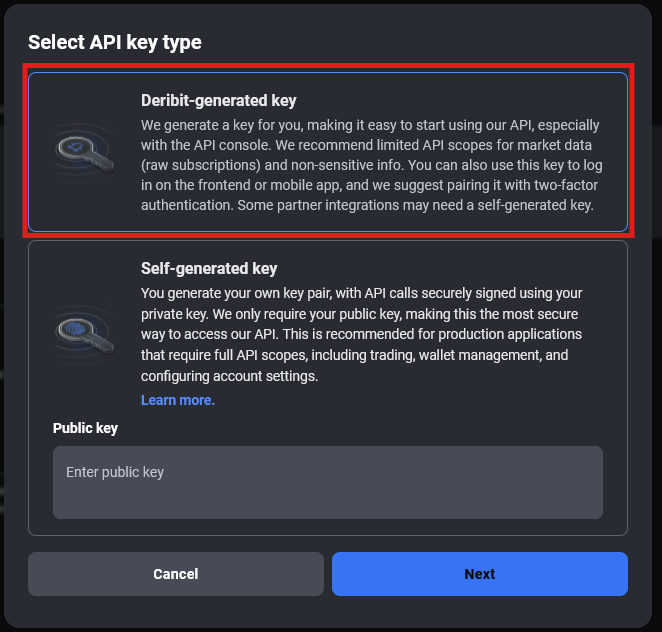Click the 'Self-generated key' title

(x=209, y=268)
